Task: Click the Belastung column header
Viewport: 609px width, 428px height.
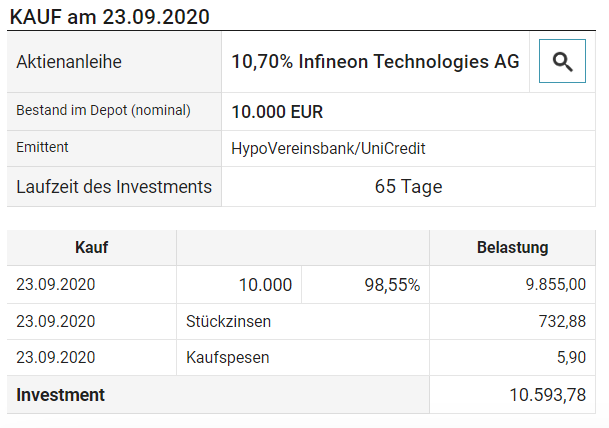Action: [512, 247]
